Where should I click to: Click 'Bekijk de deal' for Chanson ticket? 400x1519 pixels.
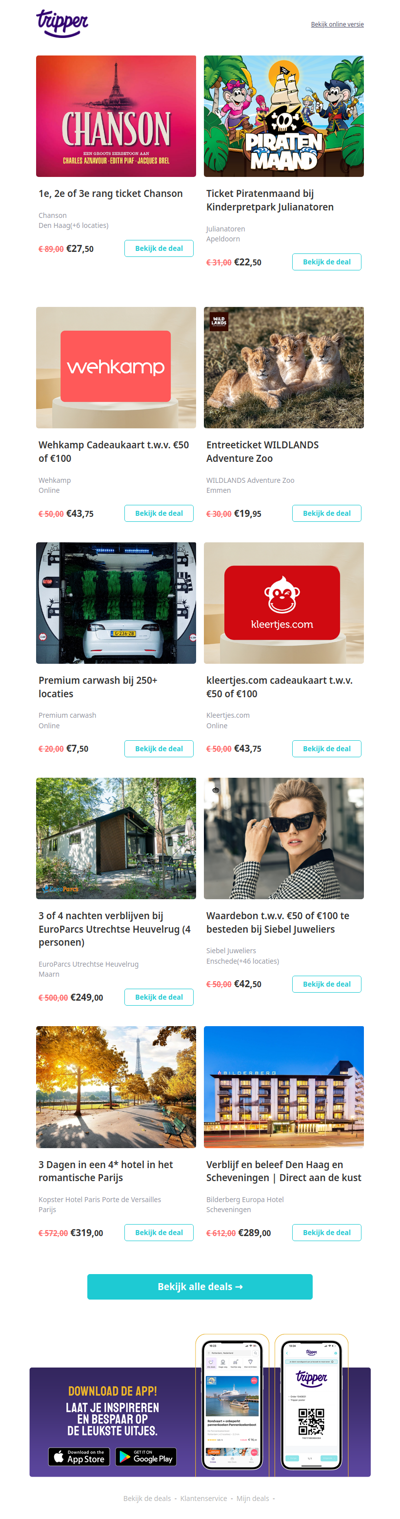coord(159,248)
